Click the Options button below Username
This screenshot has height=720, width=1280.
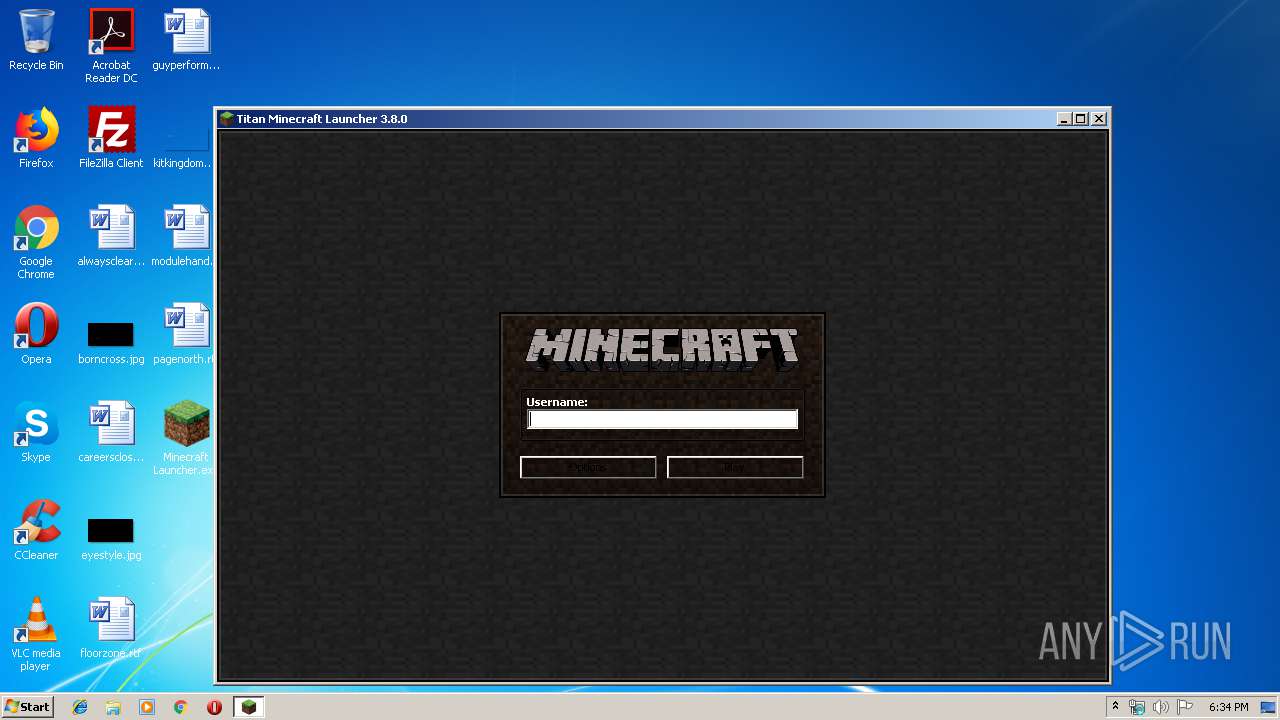click(x=588, y=467)
